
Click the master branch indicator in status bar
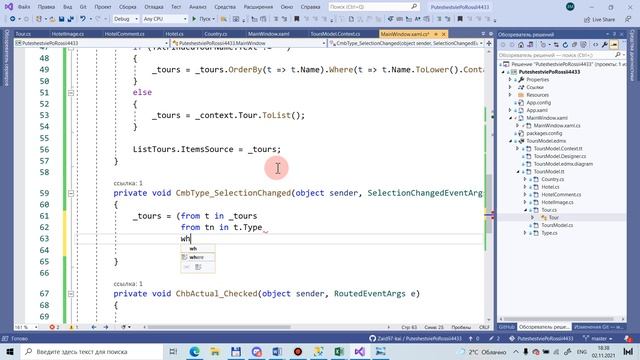point(598,338)
